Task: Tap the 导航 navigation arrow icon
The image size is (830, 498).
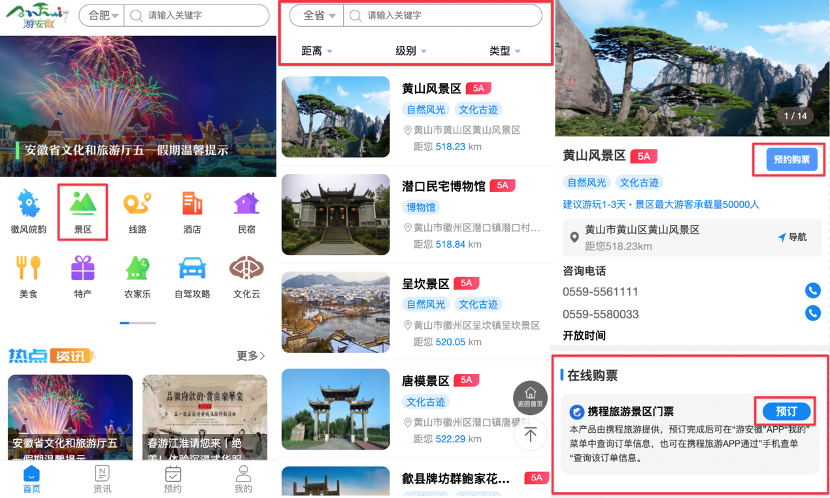Action: tap(781, 238)
